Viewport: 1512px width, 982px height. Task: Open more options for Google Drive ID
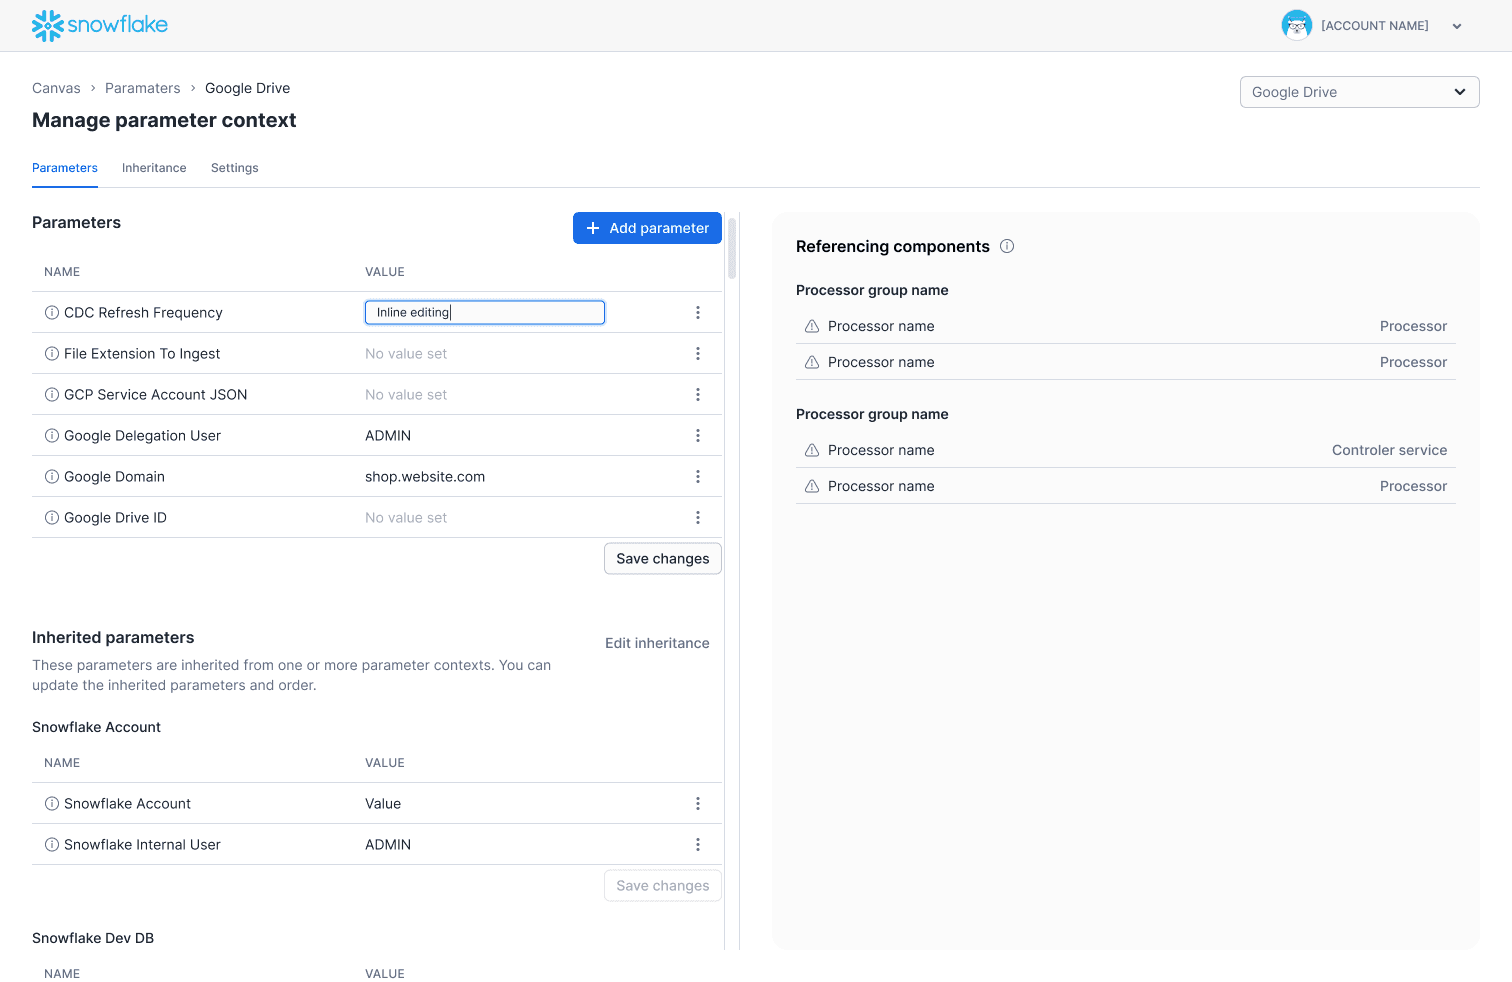pos(698,518)
